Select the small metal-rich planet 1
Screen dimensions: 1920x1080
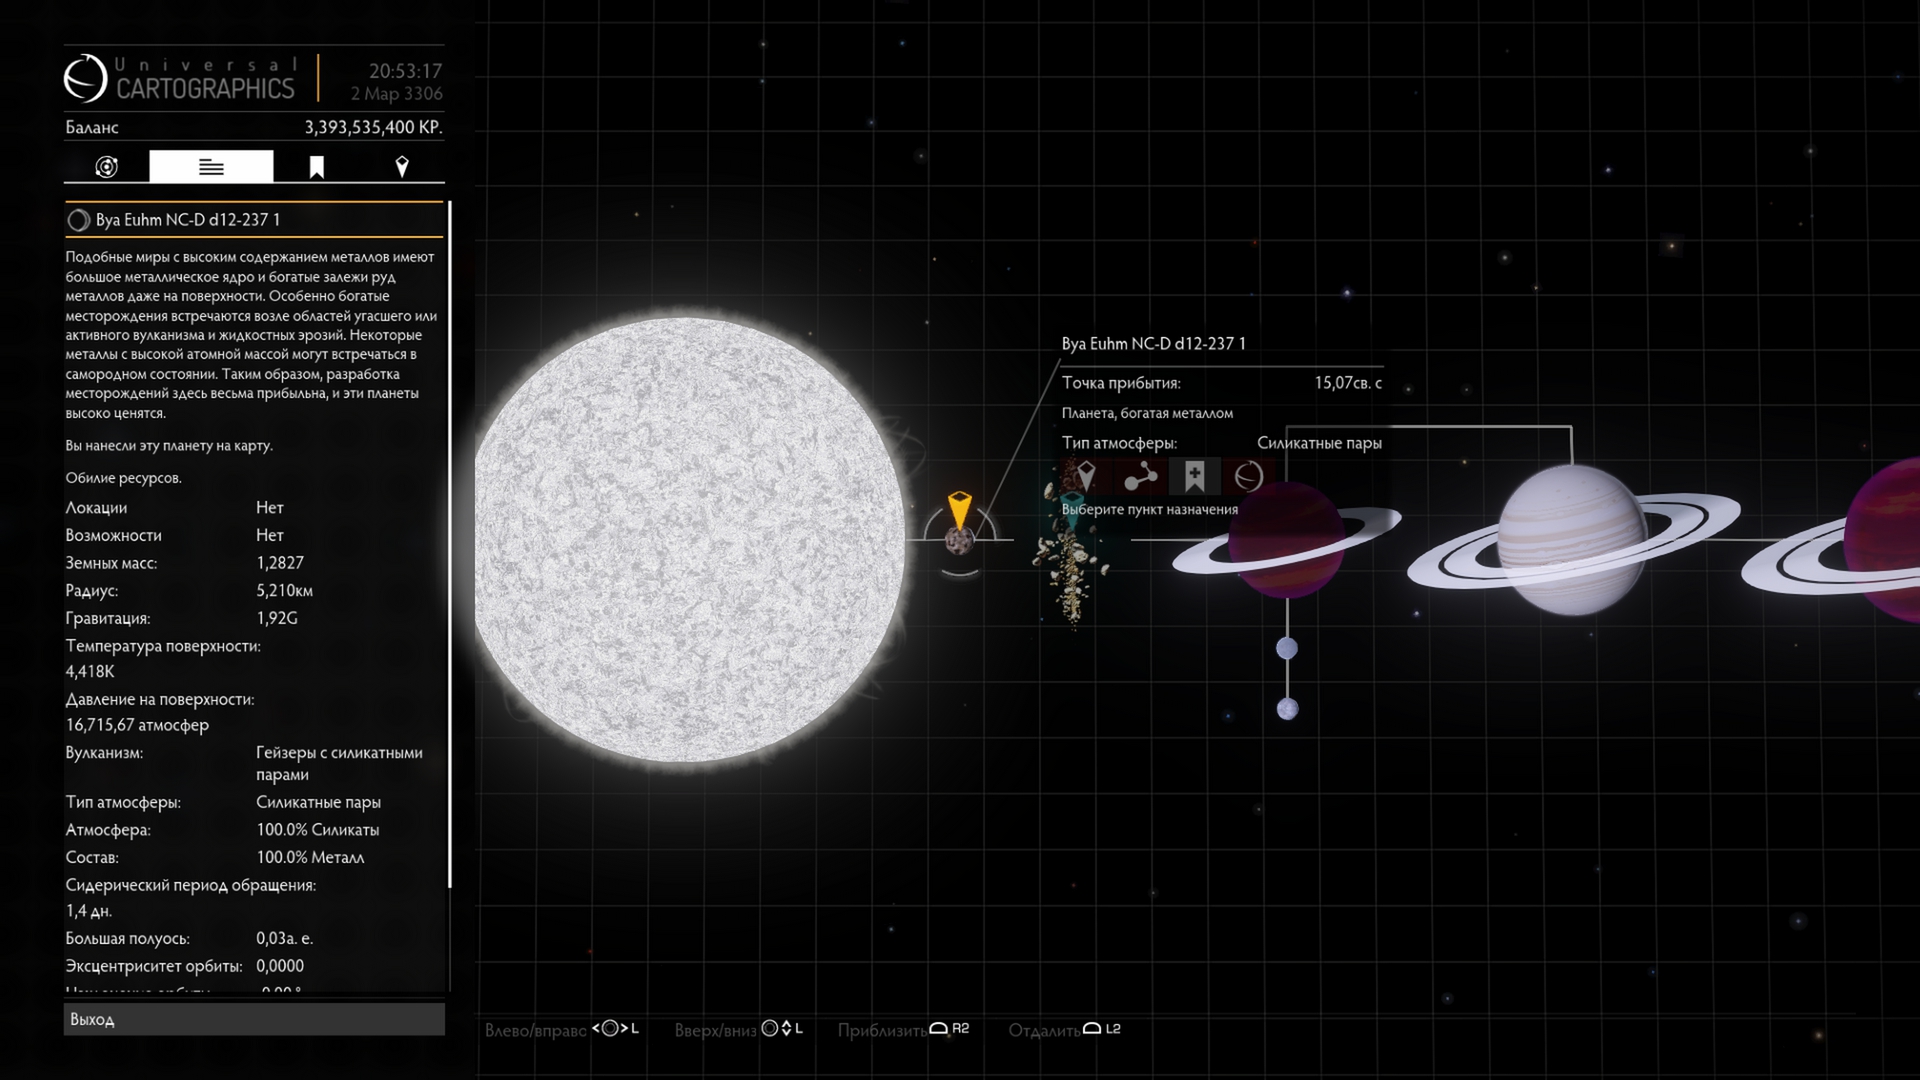click(959, 542)
